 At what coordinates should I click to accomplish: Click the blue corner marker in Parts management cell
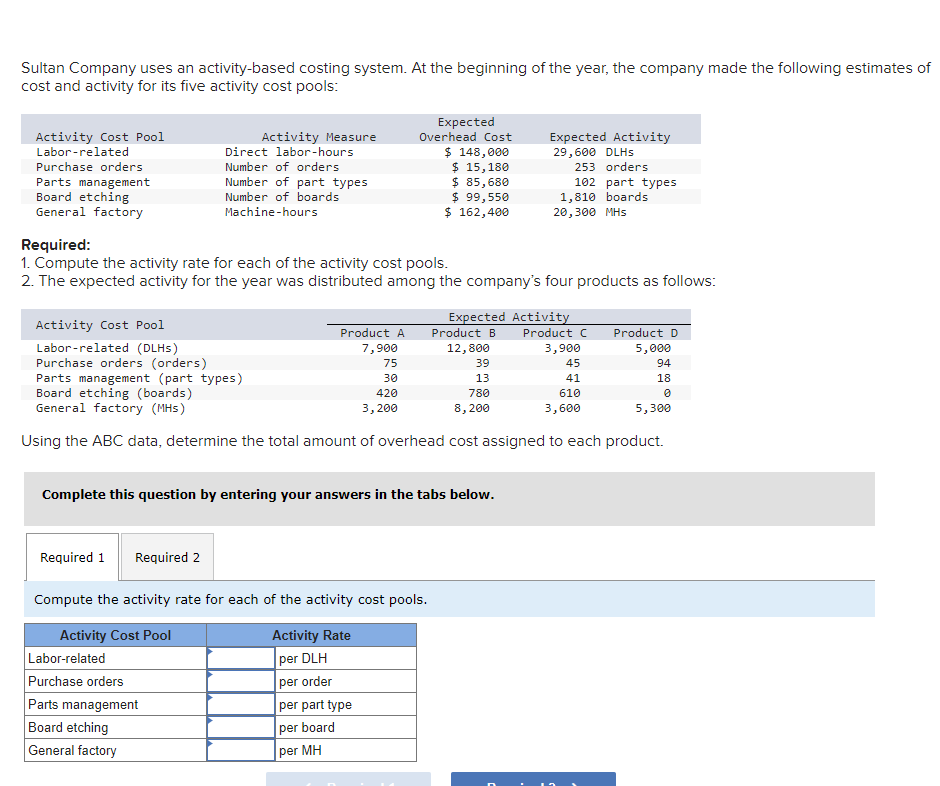210,697
